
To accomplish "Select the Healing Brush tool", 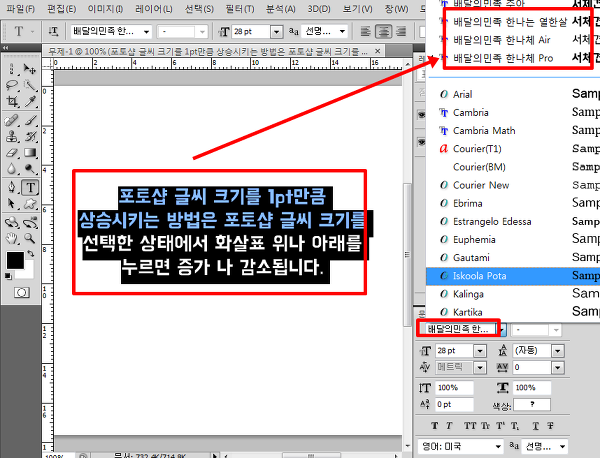I will (12, 121).
